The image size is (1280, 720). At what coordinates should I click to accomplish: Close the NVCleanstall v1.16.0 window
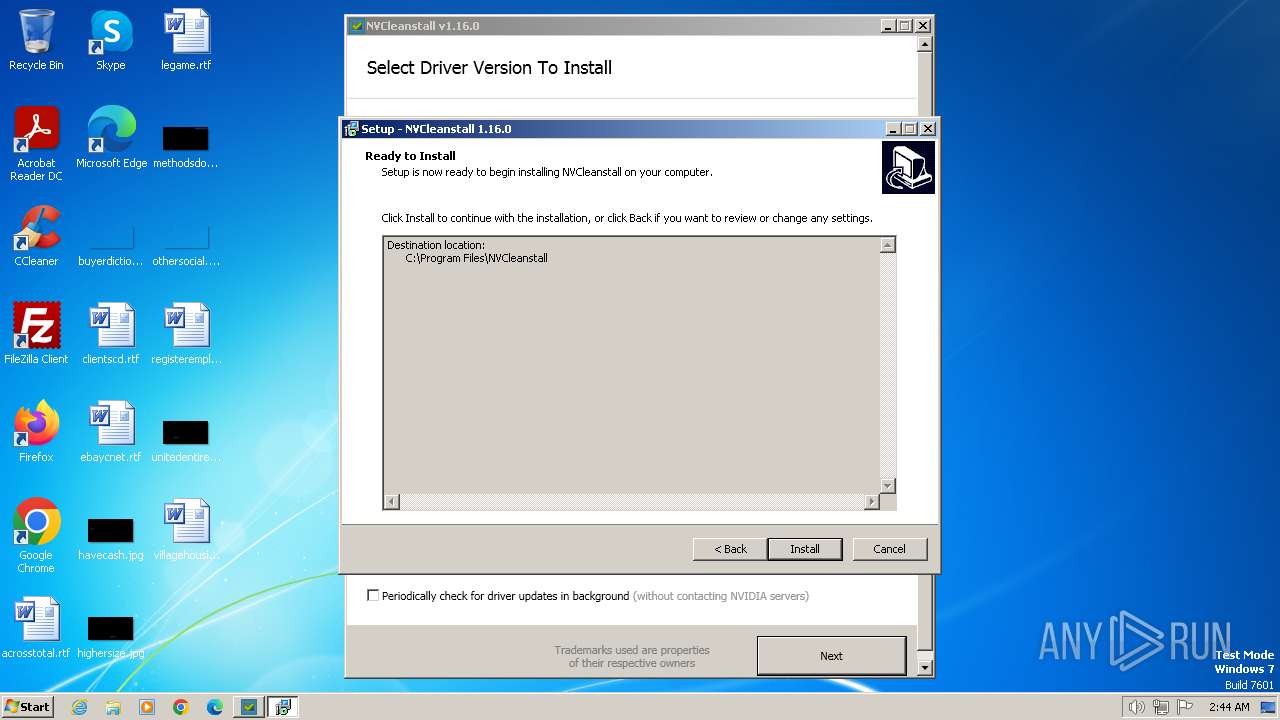click(923, 26)
